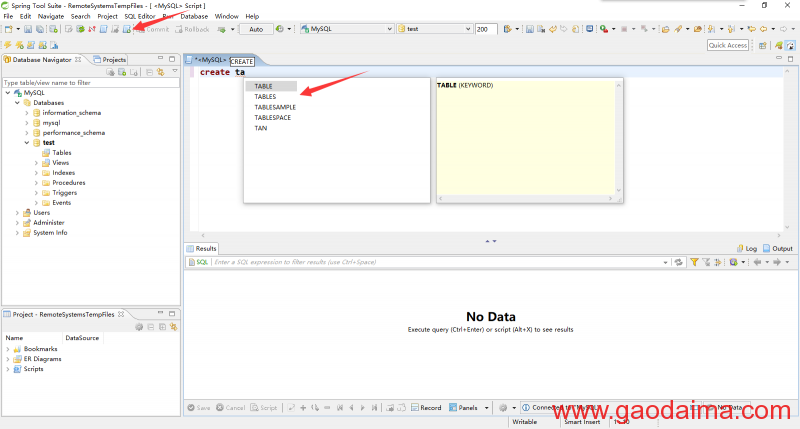
Task: Click the Explain execution plan icon
Action: click(54, 45)
